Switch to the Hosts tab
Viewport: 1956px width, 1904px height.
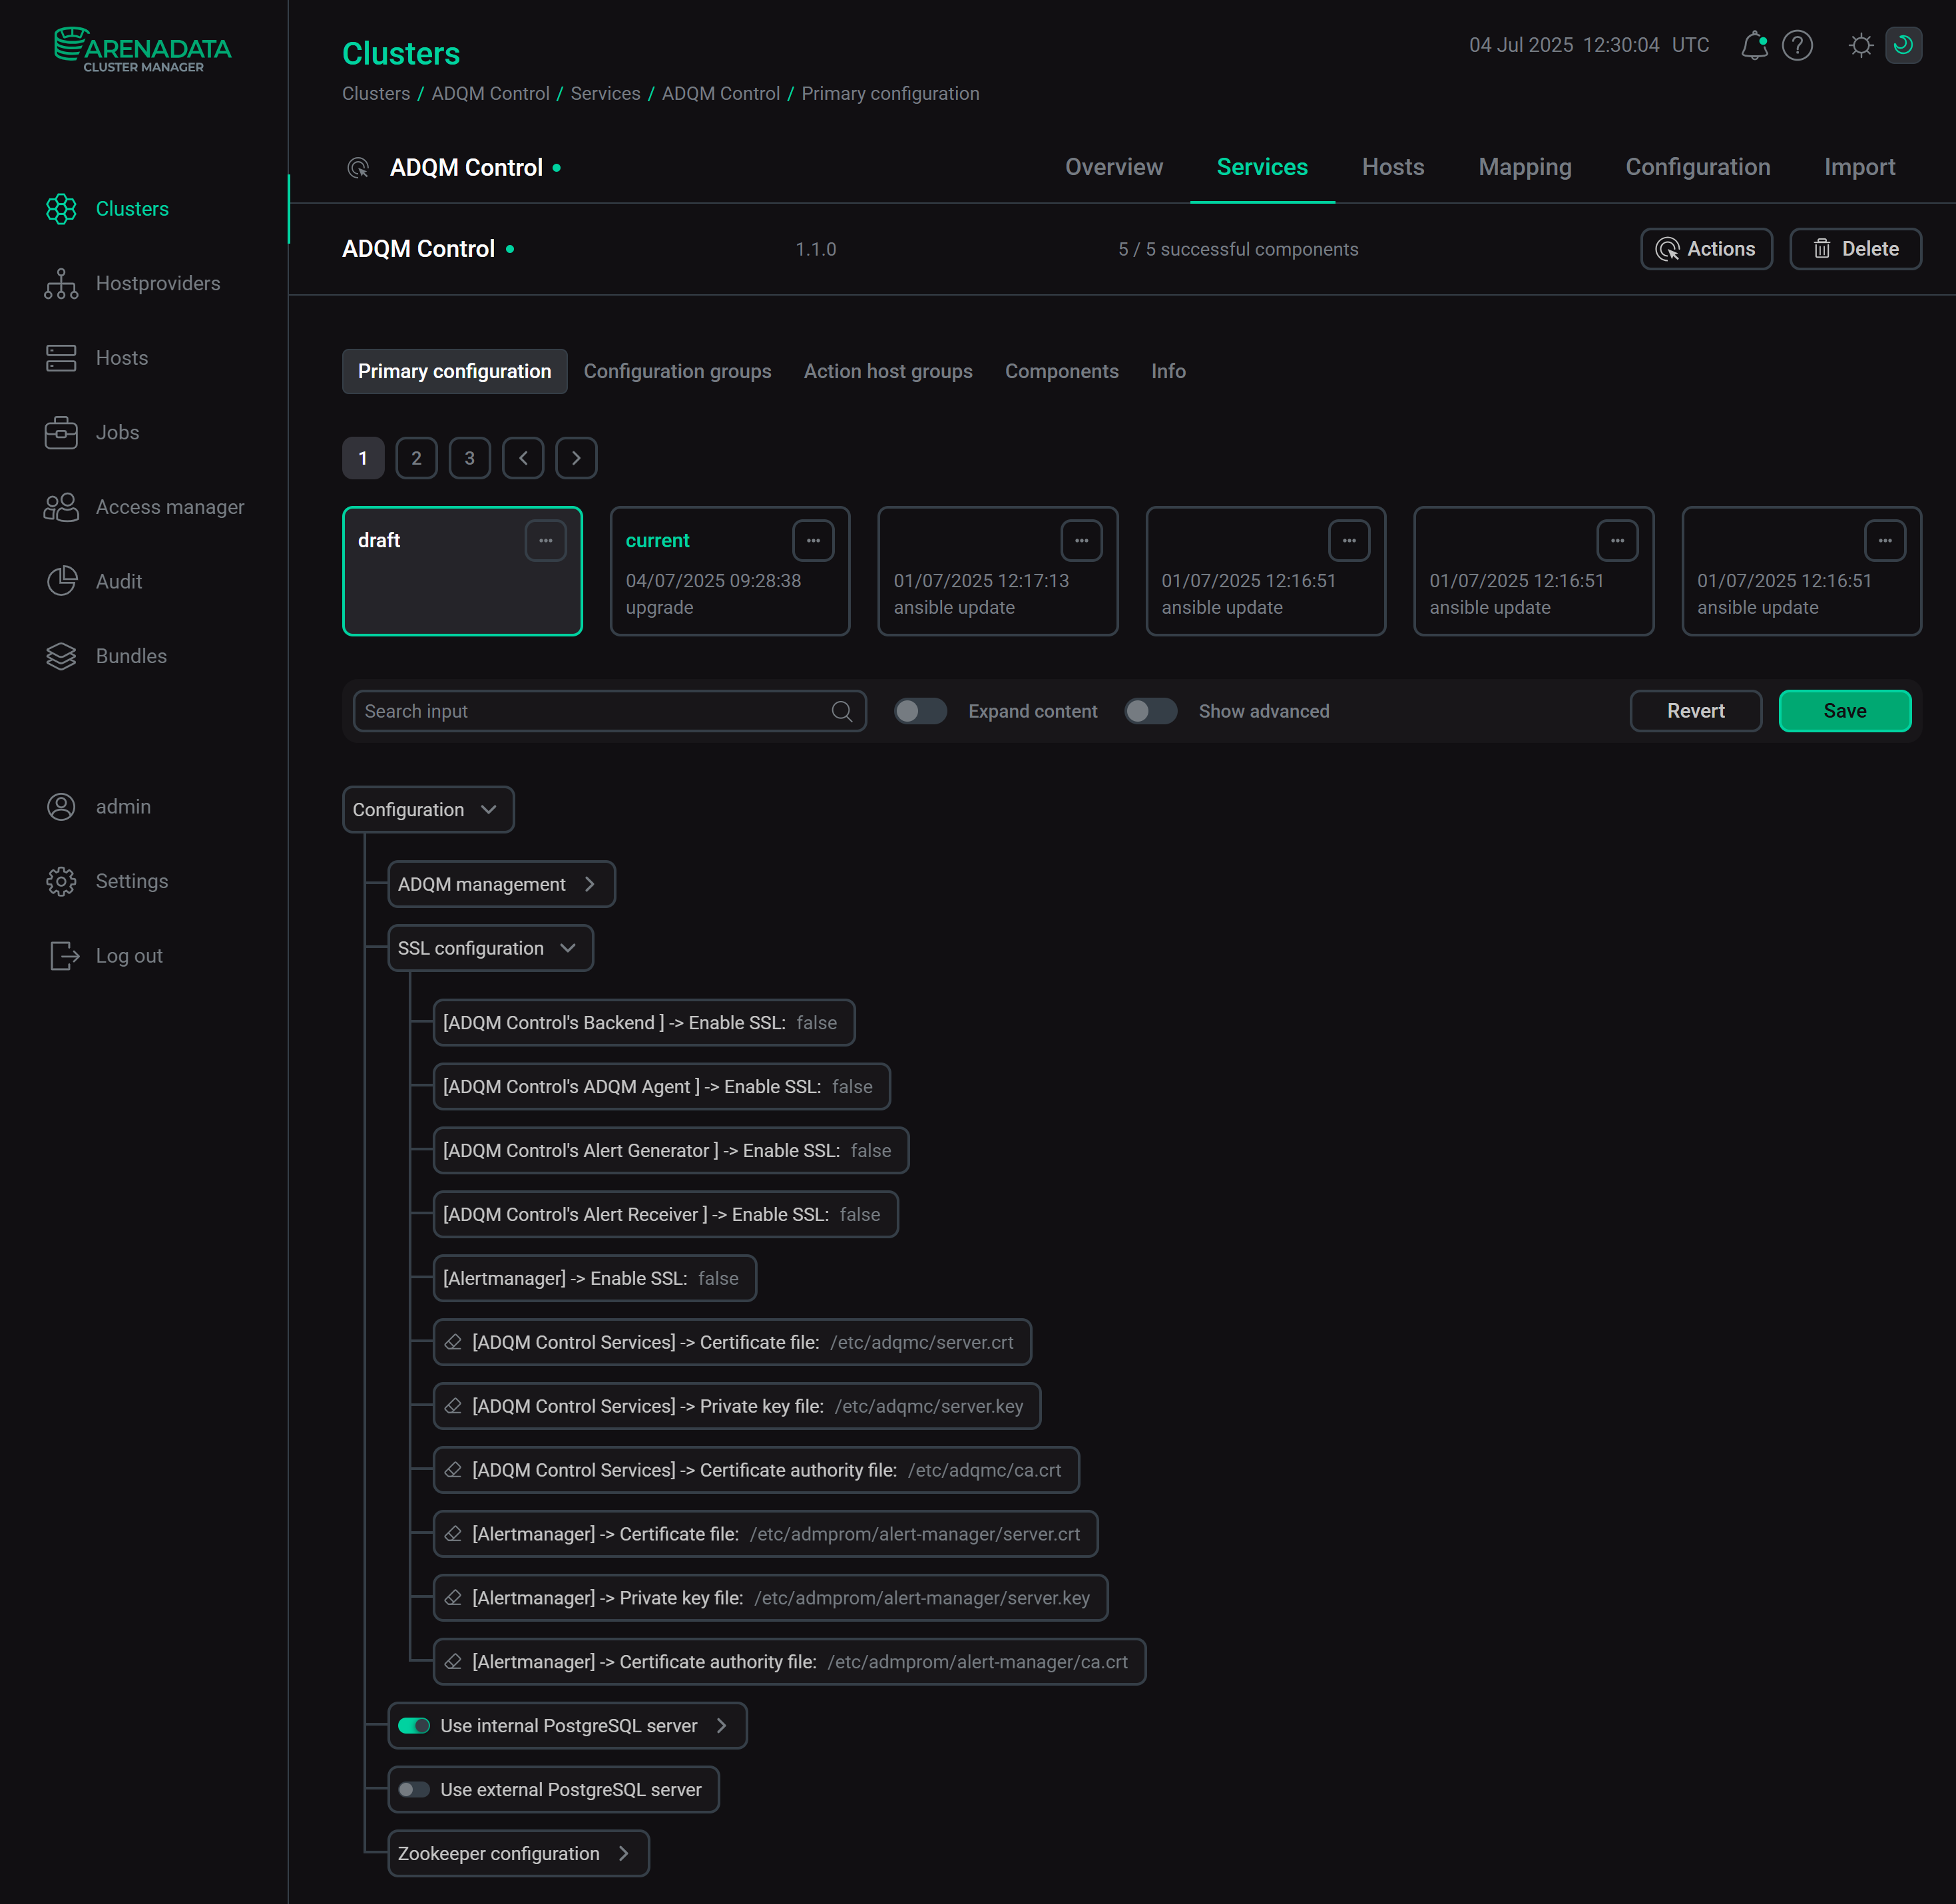click(1393, 167)
